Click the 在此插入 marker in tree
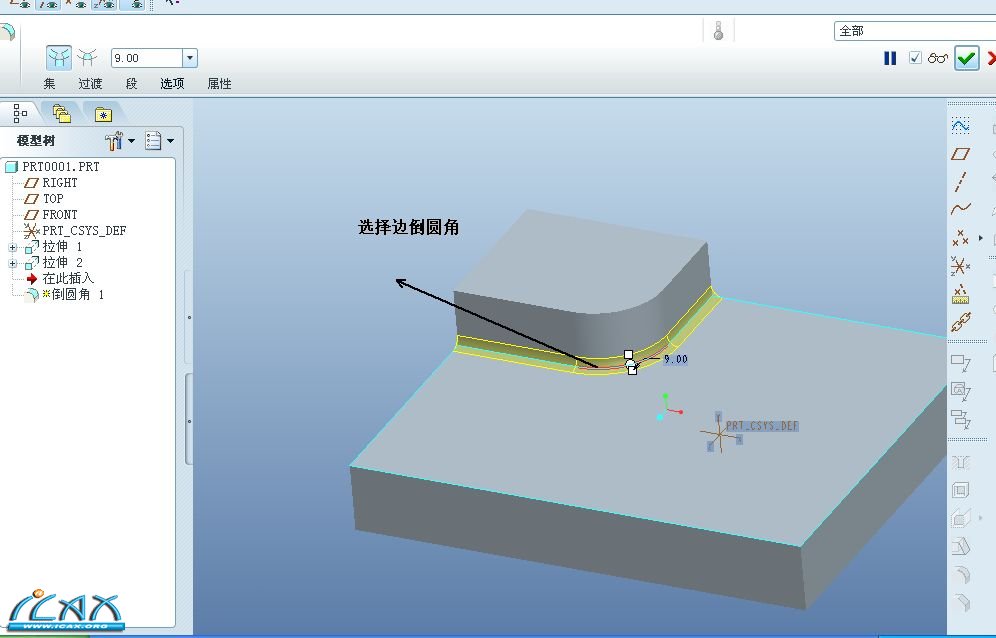 68,279
